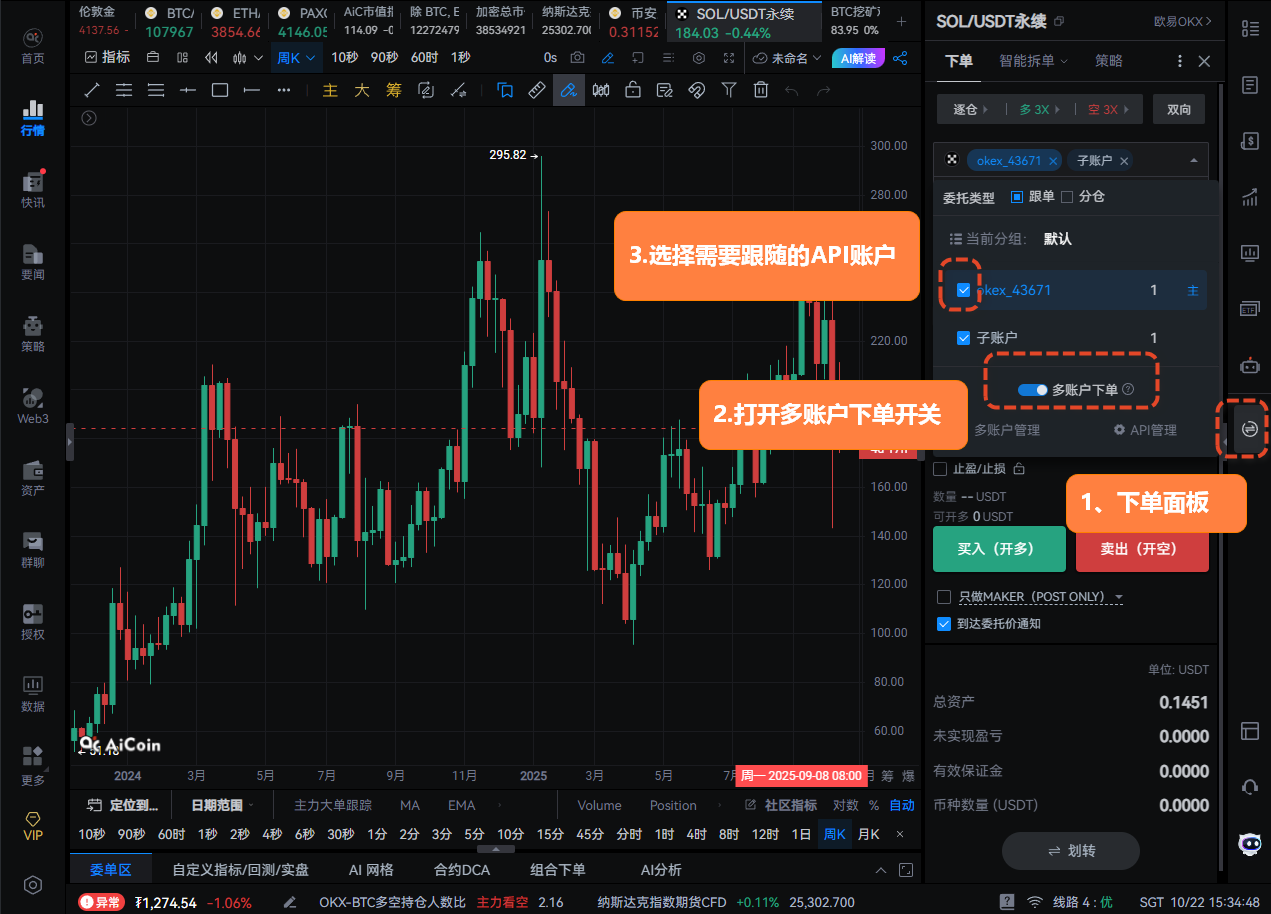This screenshot has height=914, width=1271.
Task: Remove the okex_43671 account tag
Action: (1051, 160)
